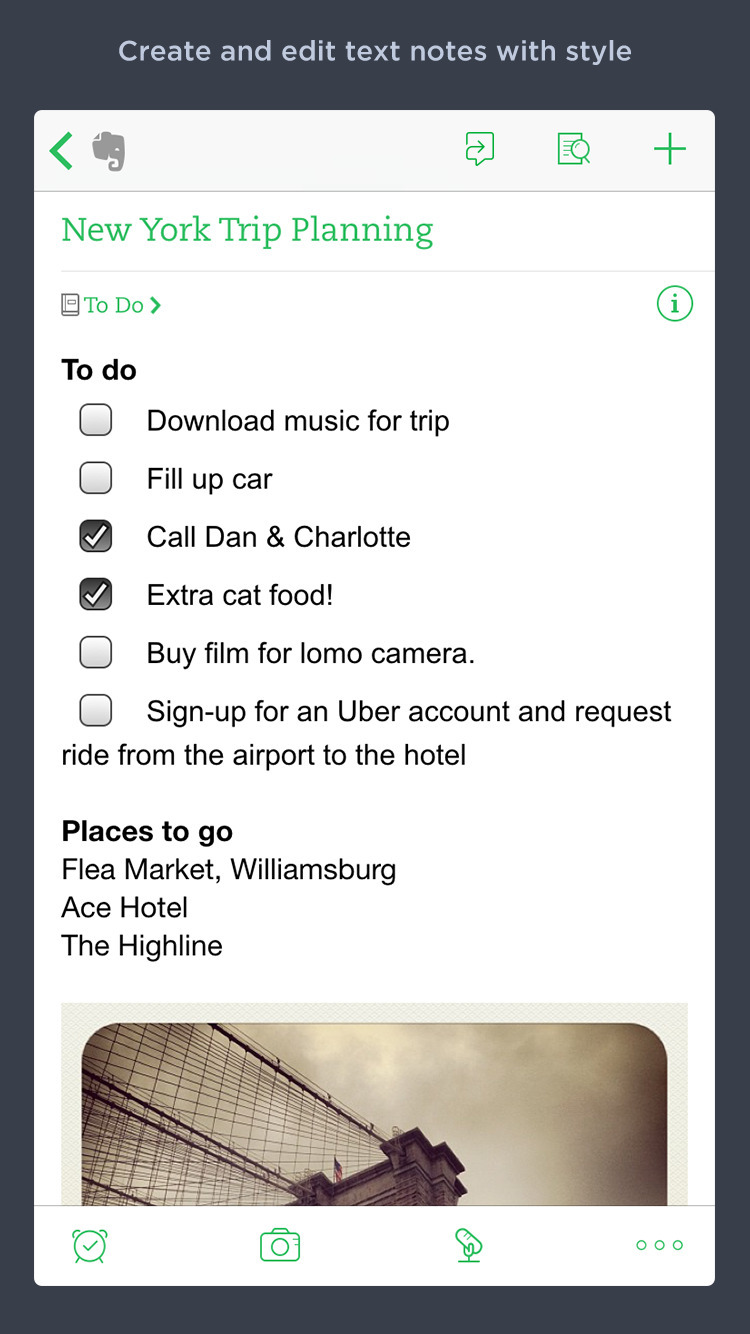The height and width of the screenshot is (1334, 750).
Task: Tap the camera icon
Action: 280,1245
